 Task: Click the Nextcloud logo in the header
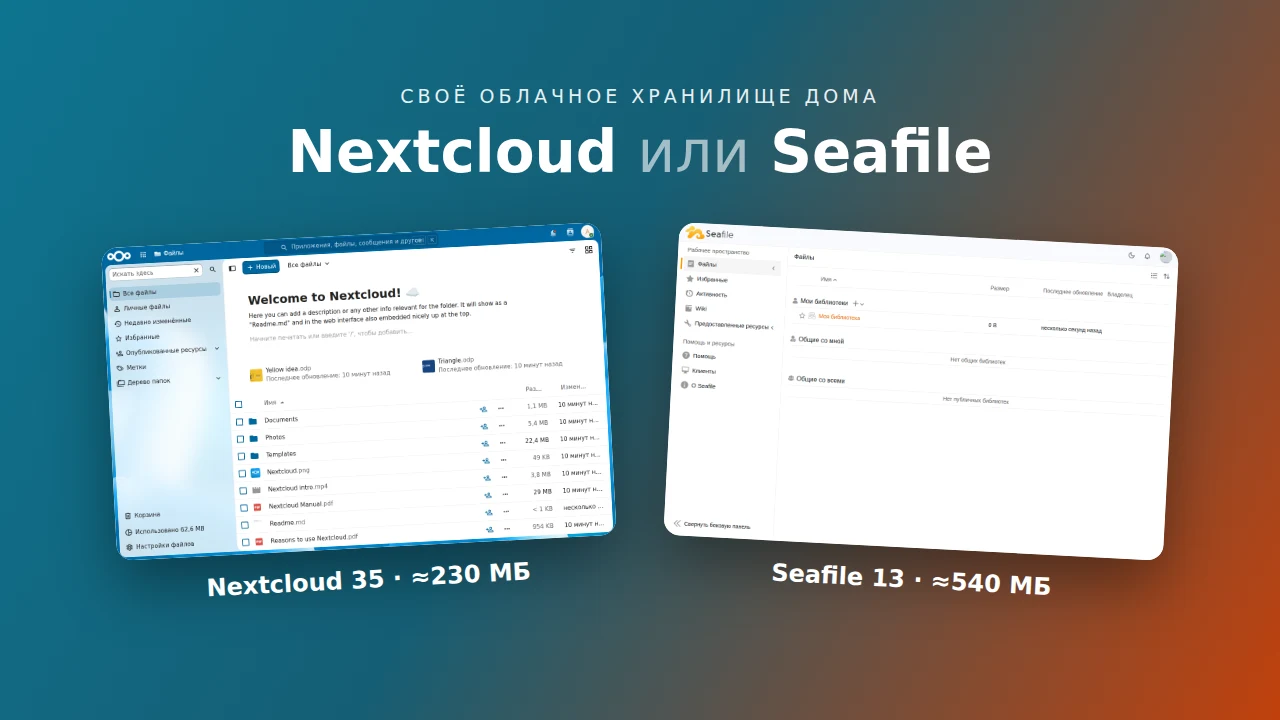point(119,255)
